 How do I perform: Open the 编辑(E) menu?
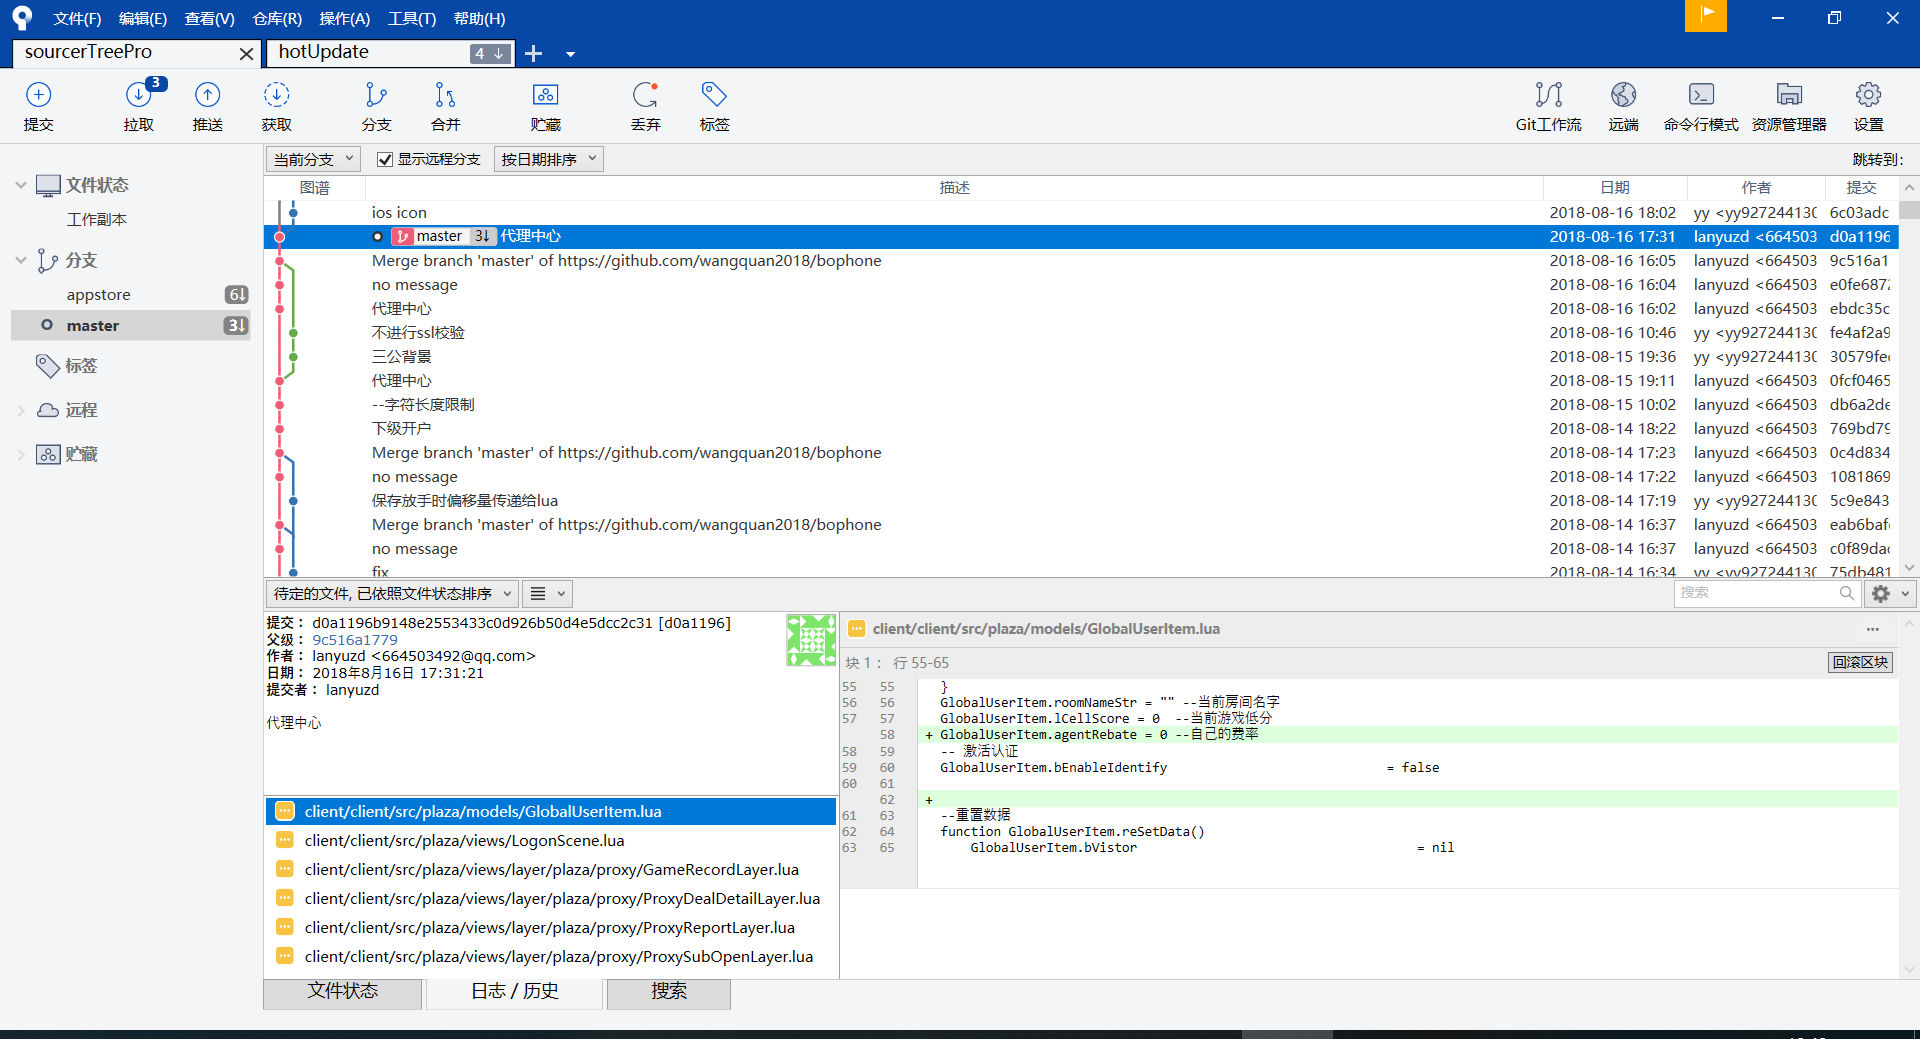click(143, 18)
